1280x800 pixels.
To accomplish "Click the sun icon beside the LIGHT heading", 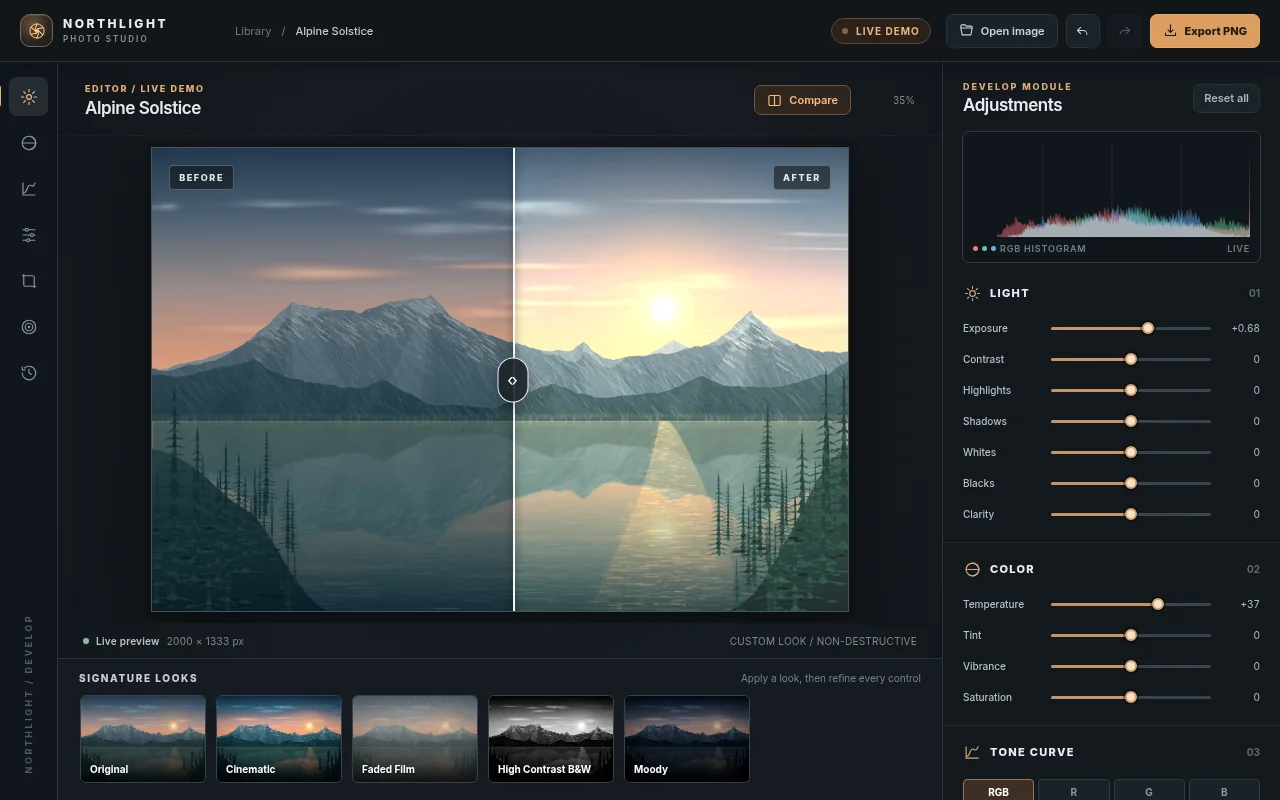I will pos(972,294).
